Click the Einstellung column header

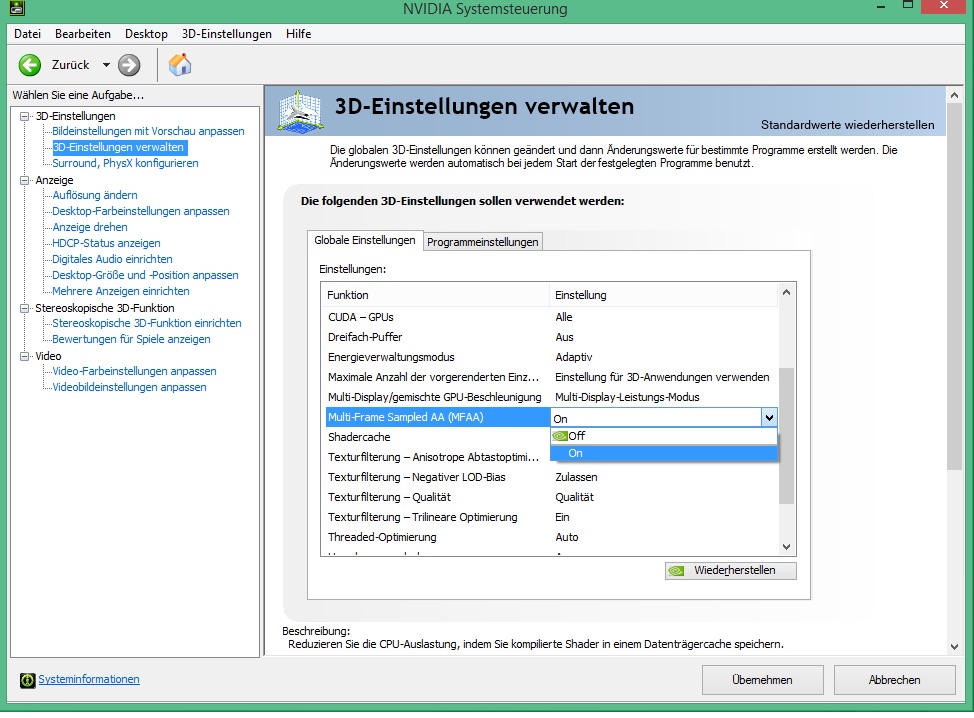point(663,295)
